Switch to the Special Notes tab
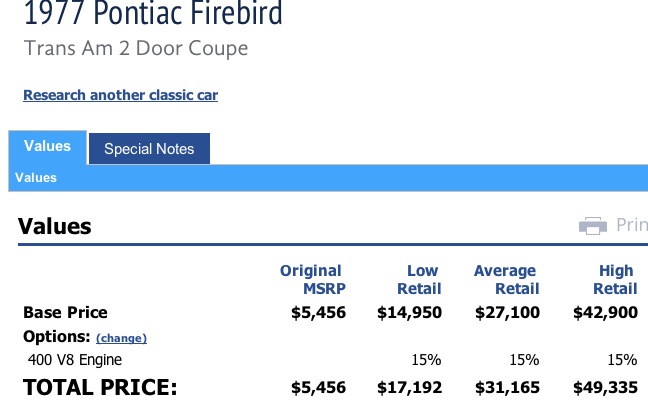 (x=149, y=149)
